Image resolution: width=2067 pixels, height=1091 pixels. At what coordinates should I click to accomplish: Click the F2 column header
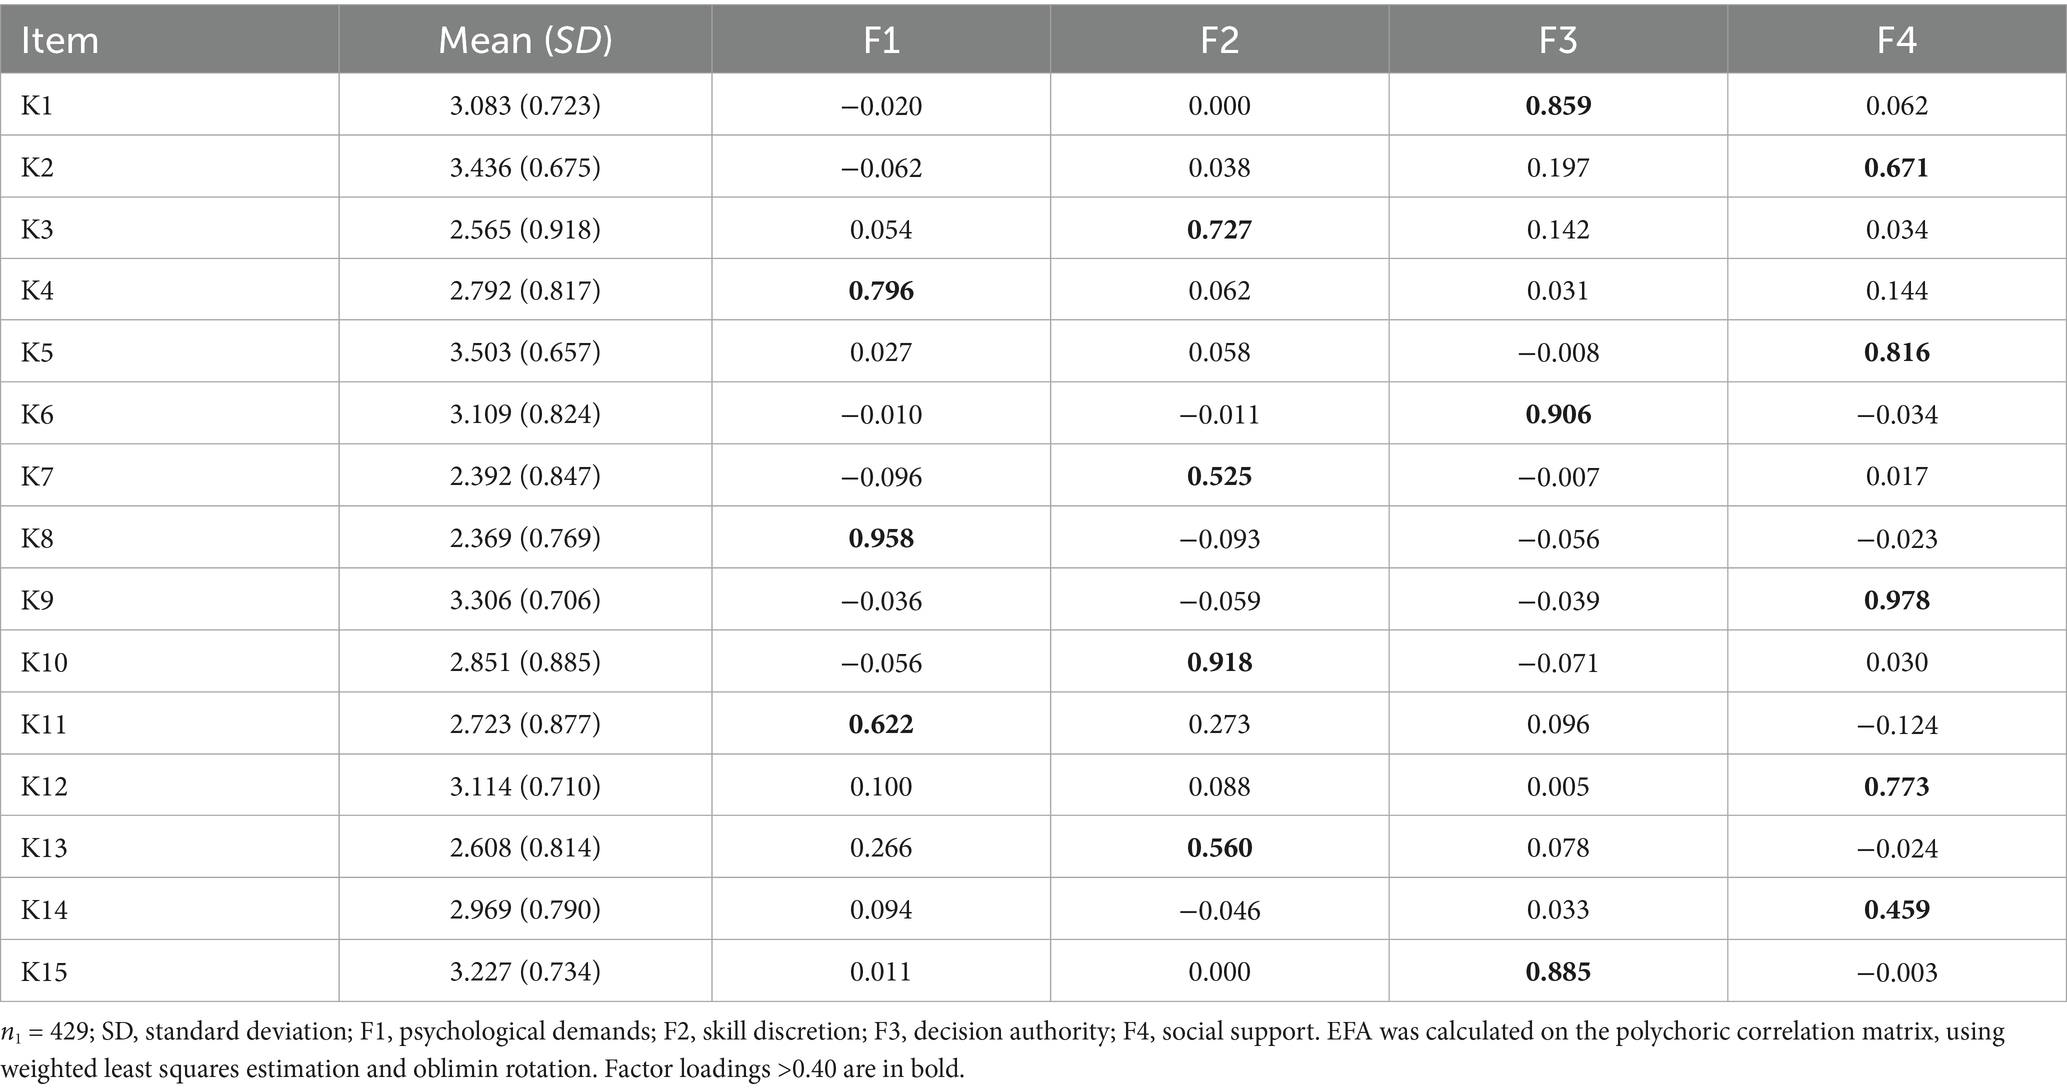(1219, 40)
